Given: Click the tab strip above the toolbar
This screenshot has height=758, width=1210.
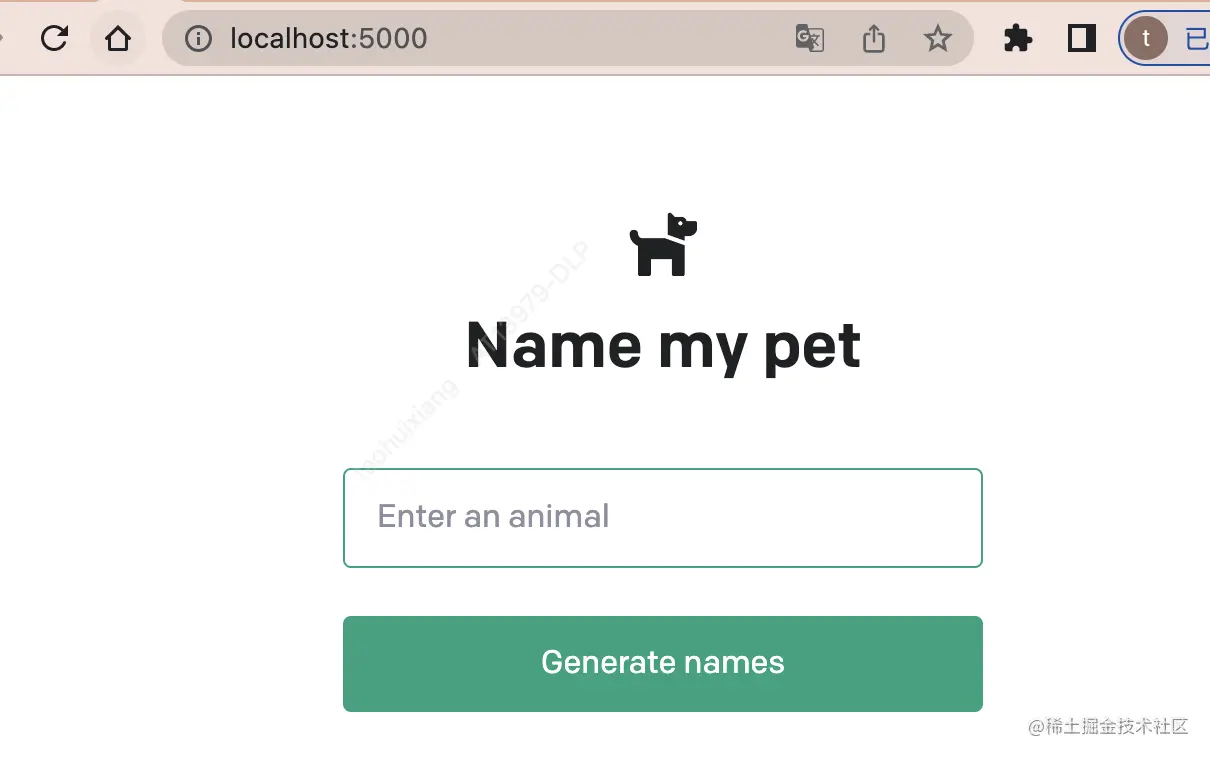Looking at the screenshot, I should [600, 3].
